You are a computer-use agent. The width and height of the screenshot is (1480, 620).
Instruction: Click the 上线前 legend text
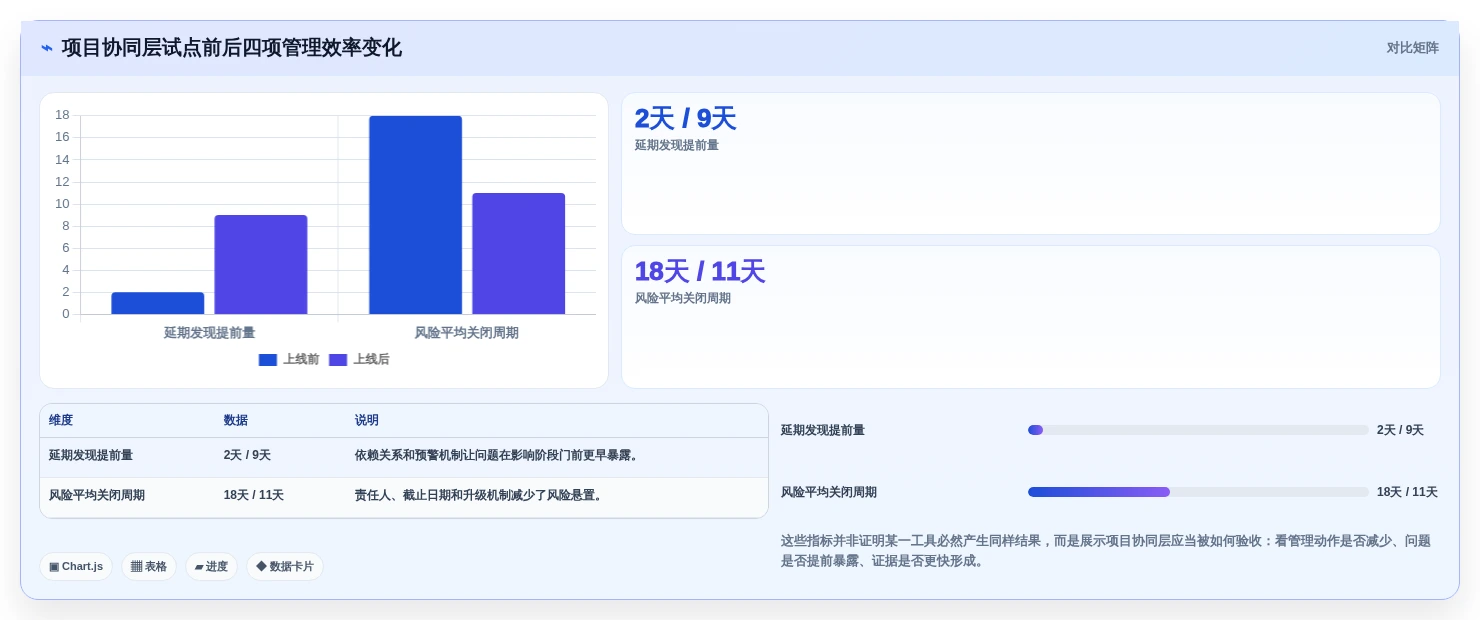301,360
